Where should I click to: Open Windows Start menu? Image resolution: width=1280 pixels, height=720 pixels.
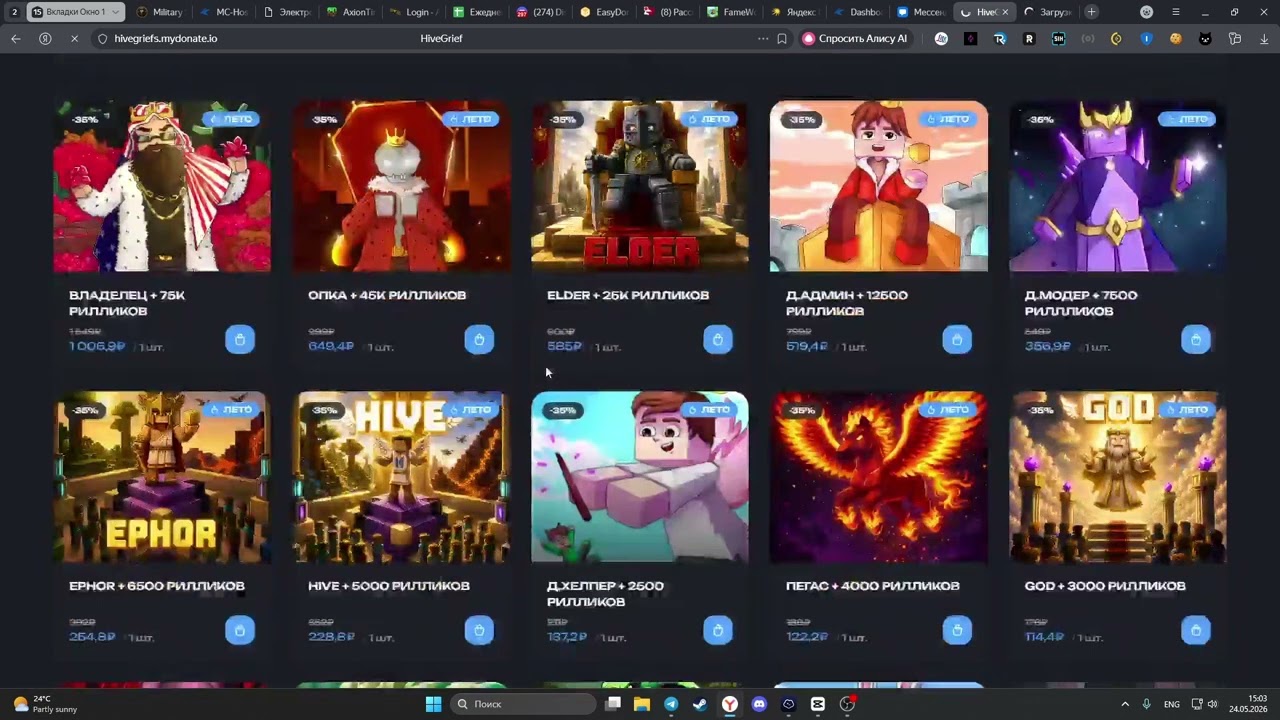click(434, 704)
